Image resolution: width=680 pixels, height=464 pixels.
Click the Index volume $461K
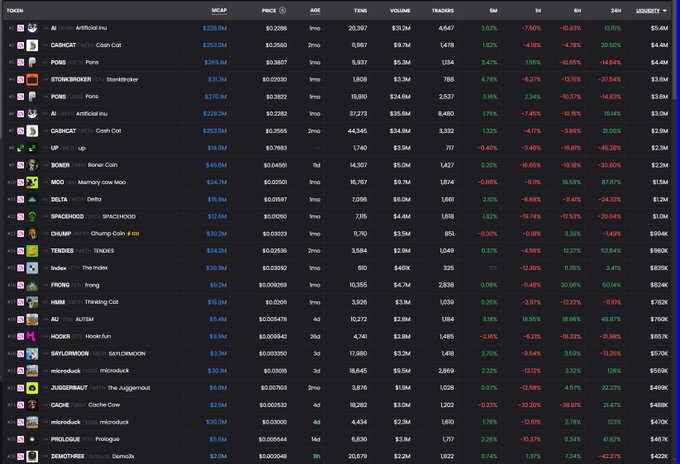click(402, 268)
